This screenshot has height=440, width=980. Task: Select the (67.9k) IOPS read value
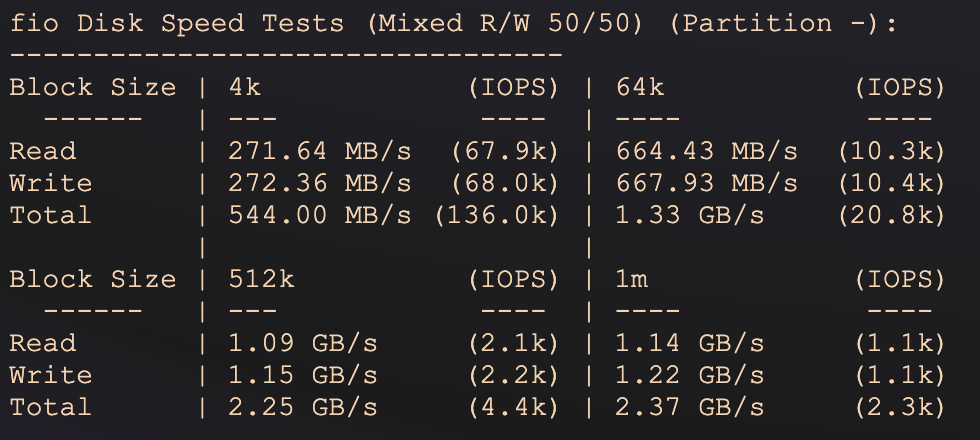coord(504,151)
